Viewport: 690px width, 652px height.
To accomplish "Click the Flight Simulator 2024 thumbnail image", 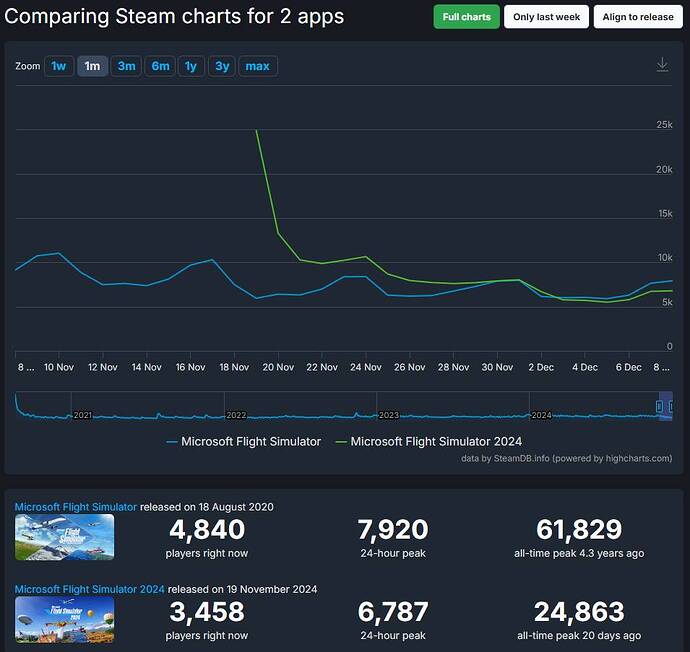I will pos(65,619).
